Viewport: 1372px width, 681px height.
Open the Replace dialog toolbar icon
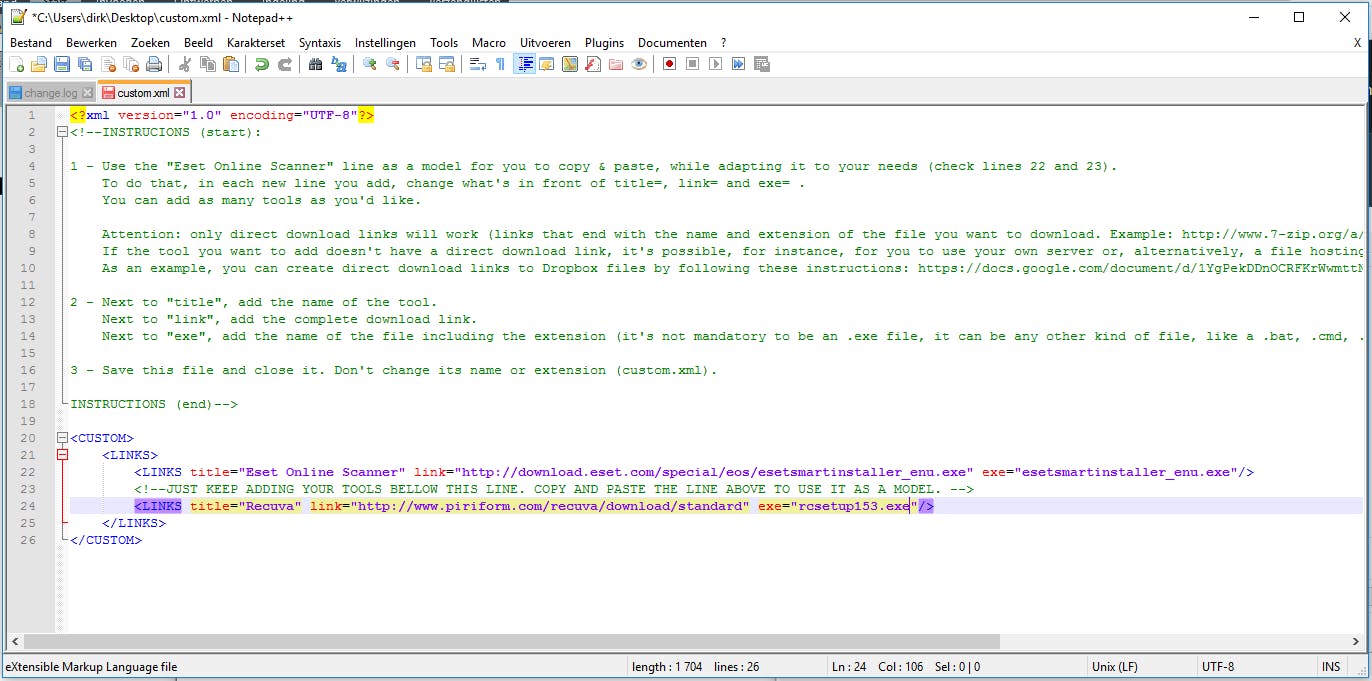(339, 64)
